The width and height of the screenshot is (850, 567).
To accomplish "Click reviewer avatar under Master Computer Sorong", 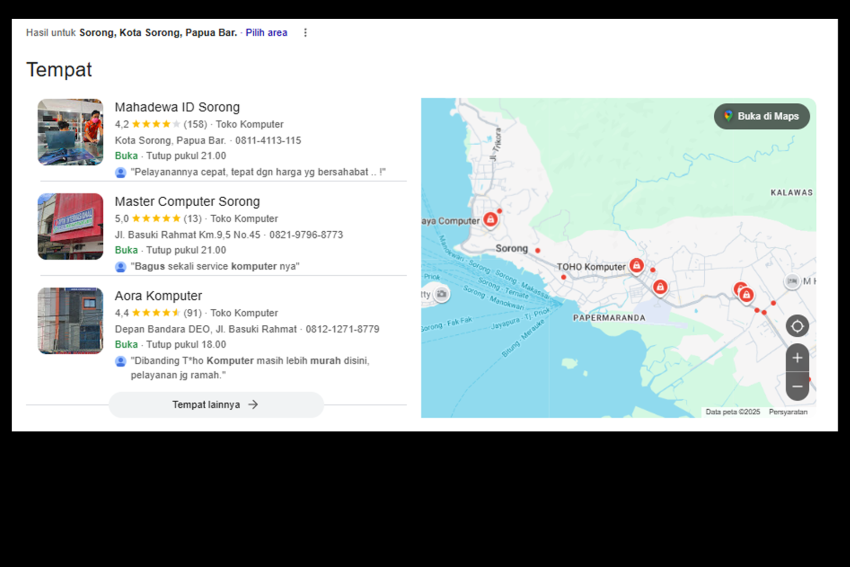I will 121,267.
